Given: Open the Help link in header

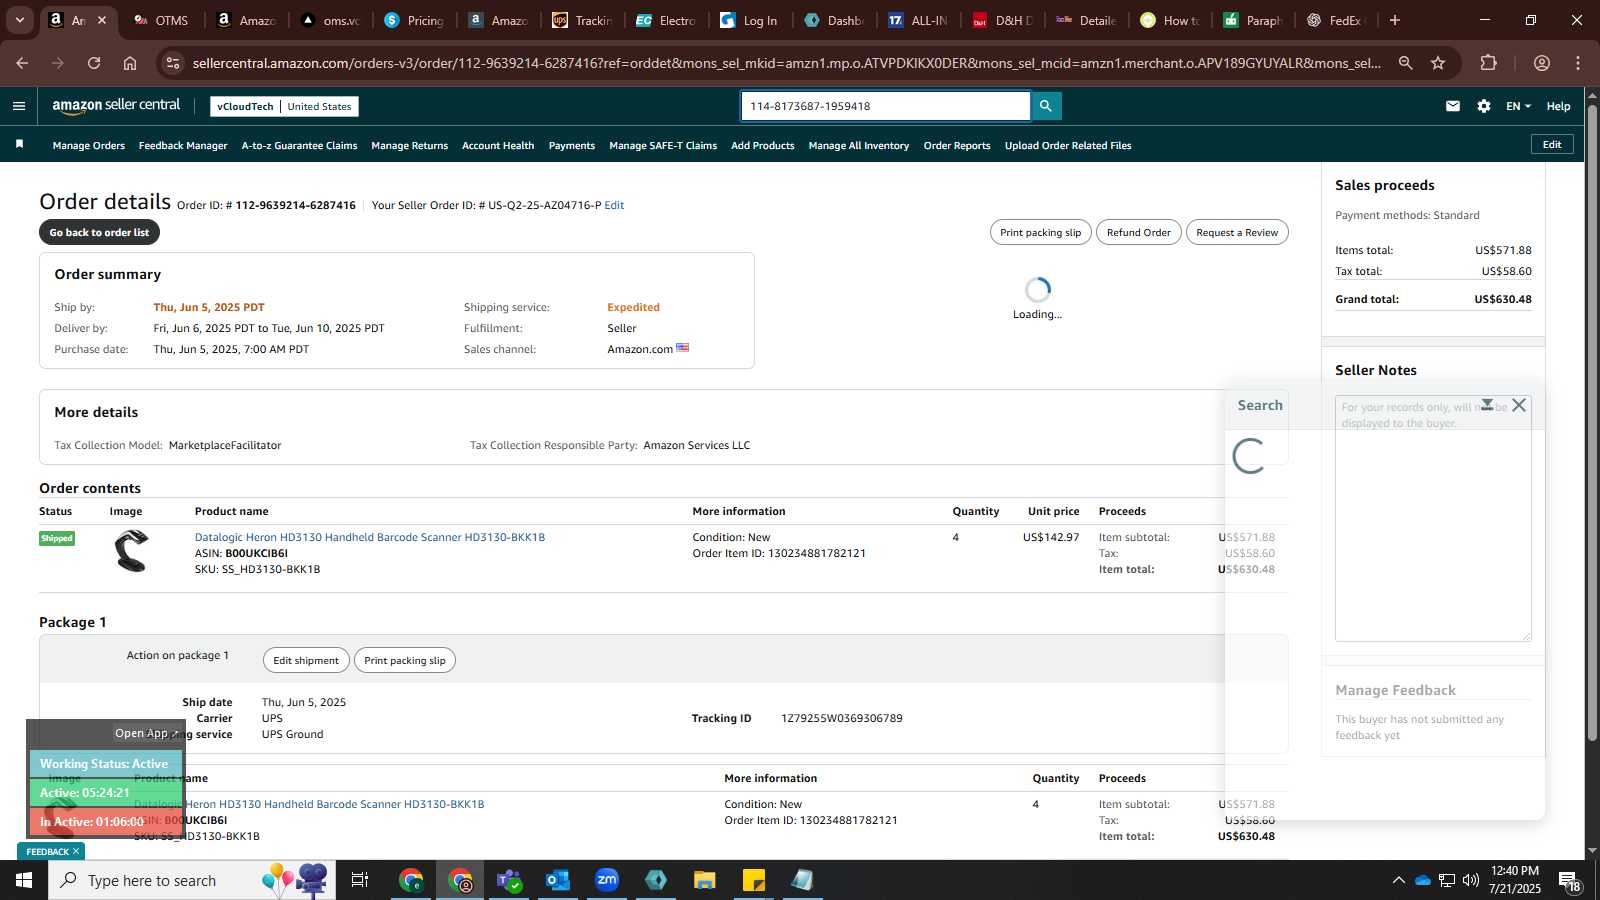Looking at the screenshot, I should point(1558,106).
